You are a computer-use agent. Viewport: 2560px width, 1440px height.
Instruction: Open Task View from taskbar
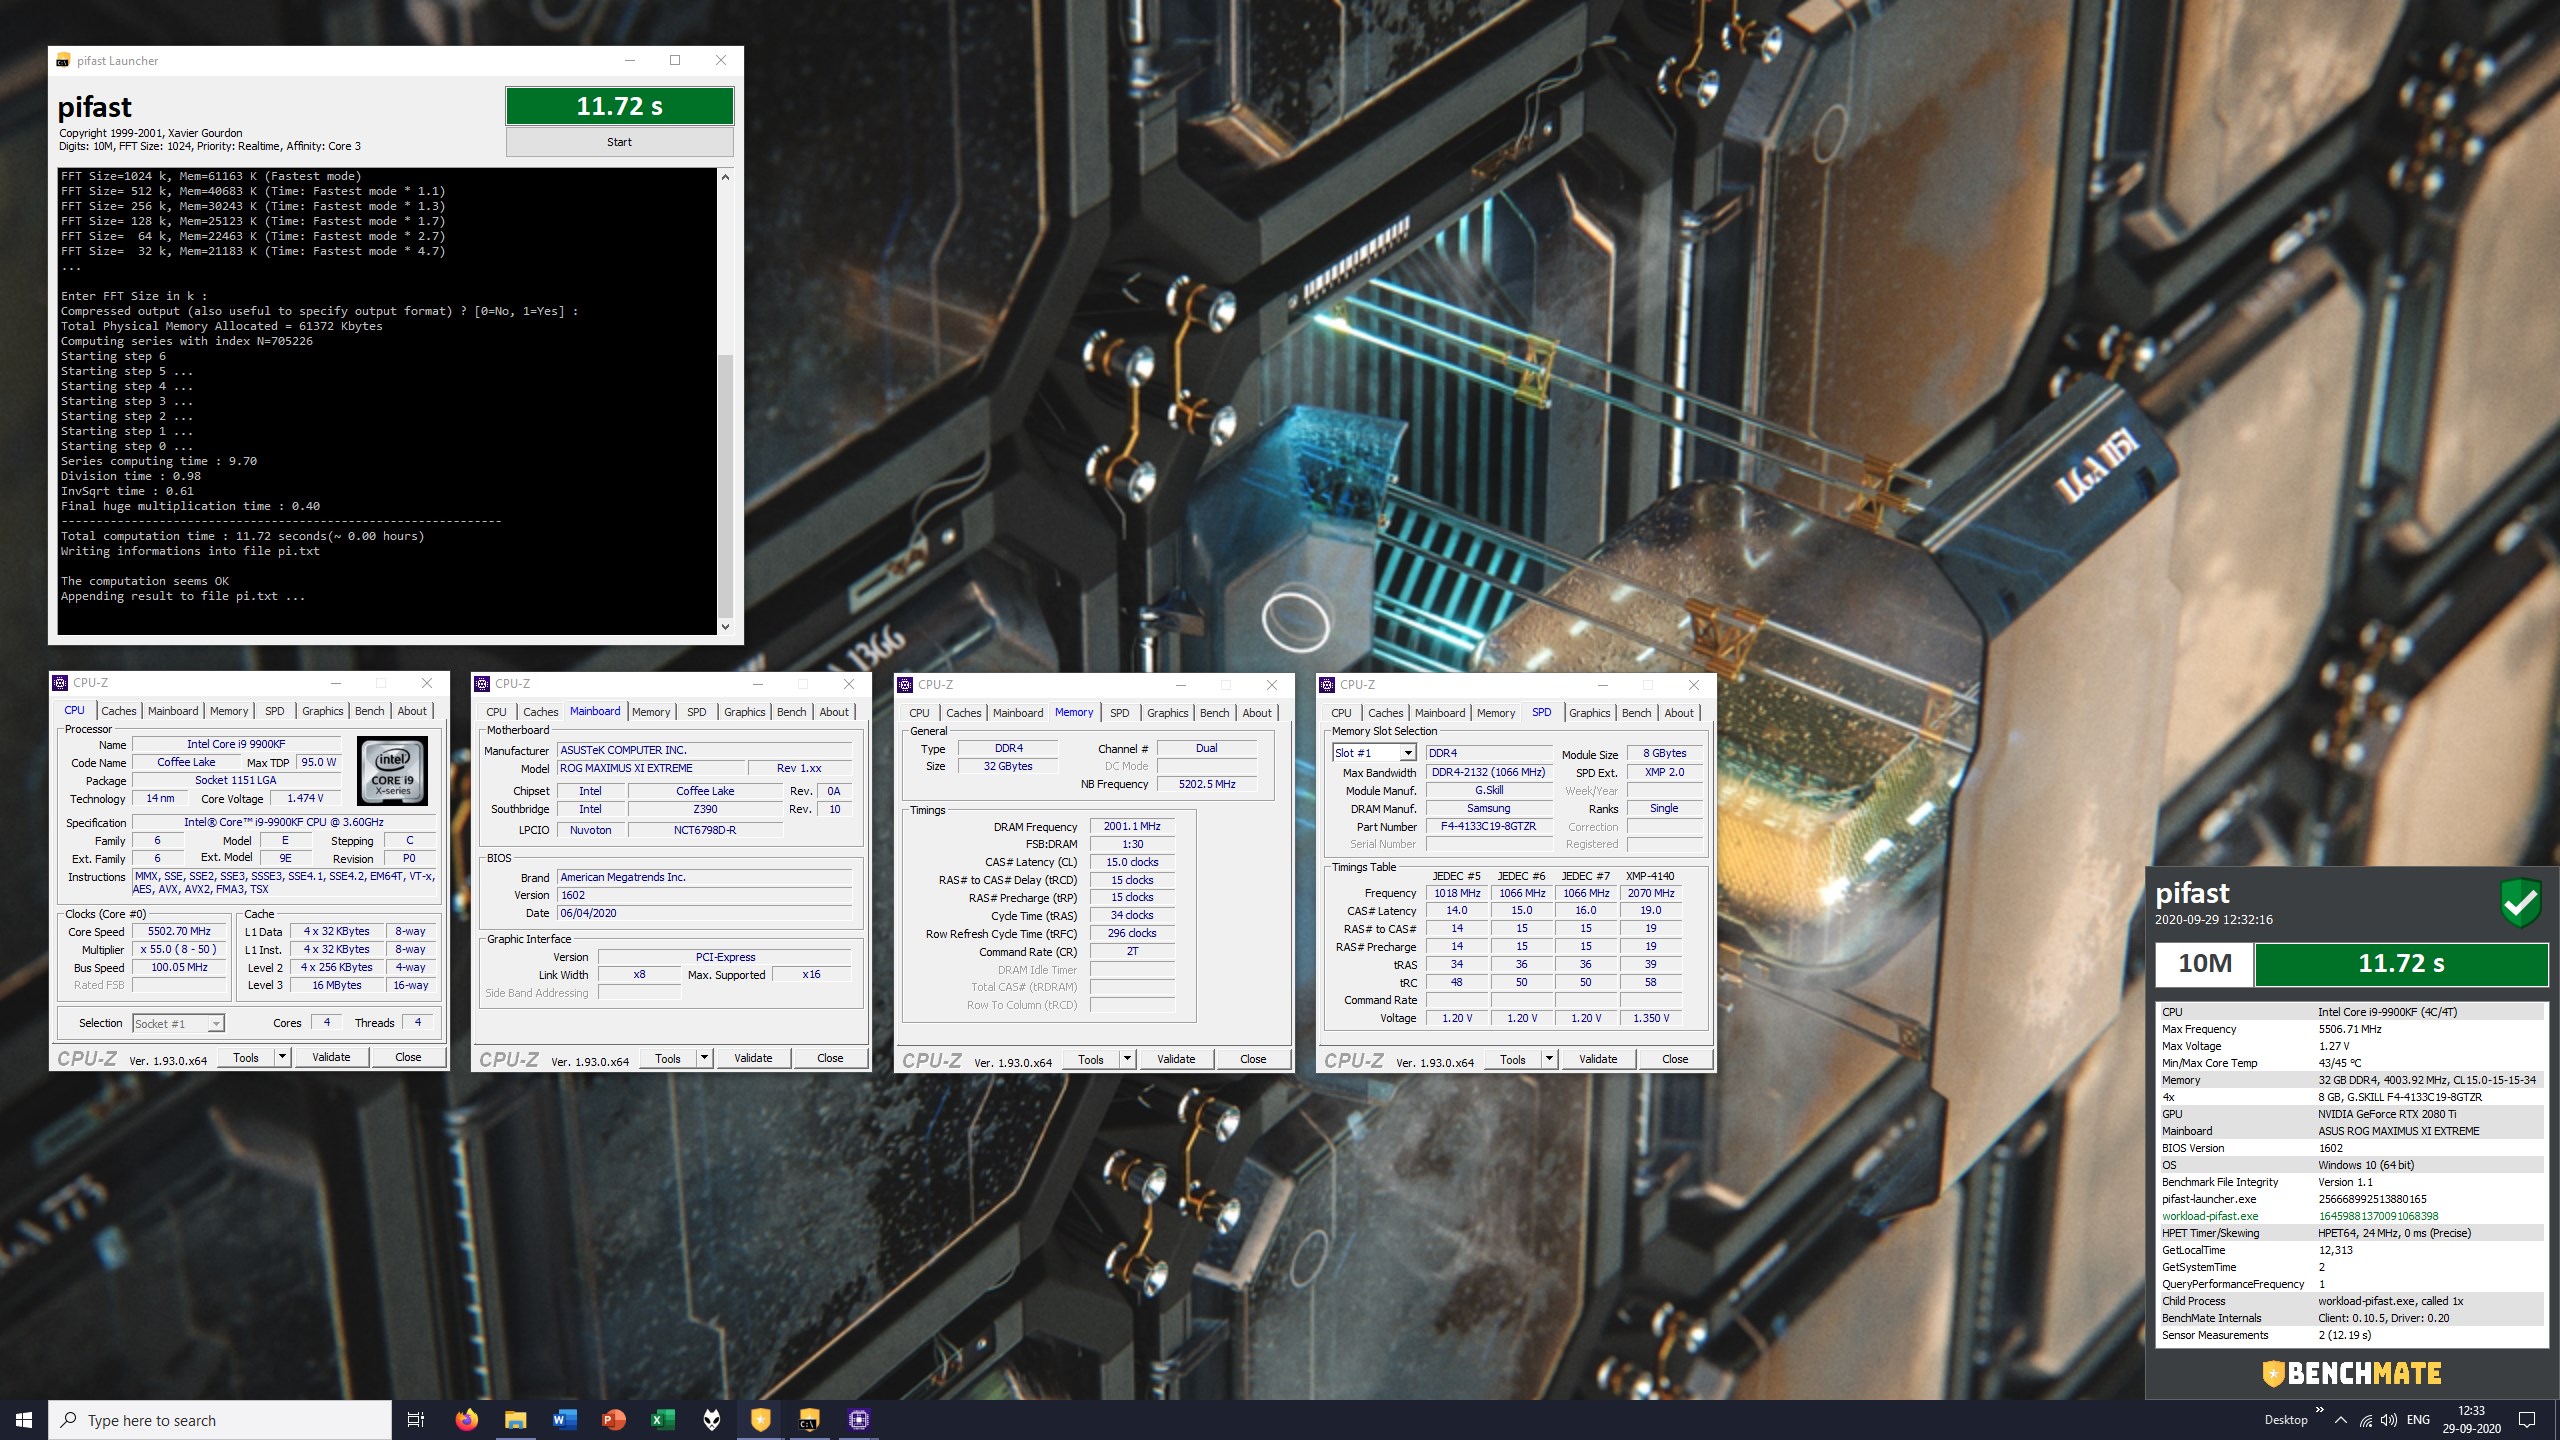click(x=416, y=1420)
